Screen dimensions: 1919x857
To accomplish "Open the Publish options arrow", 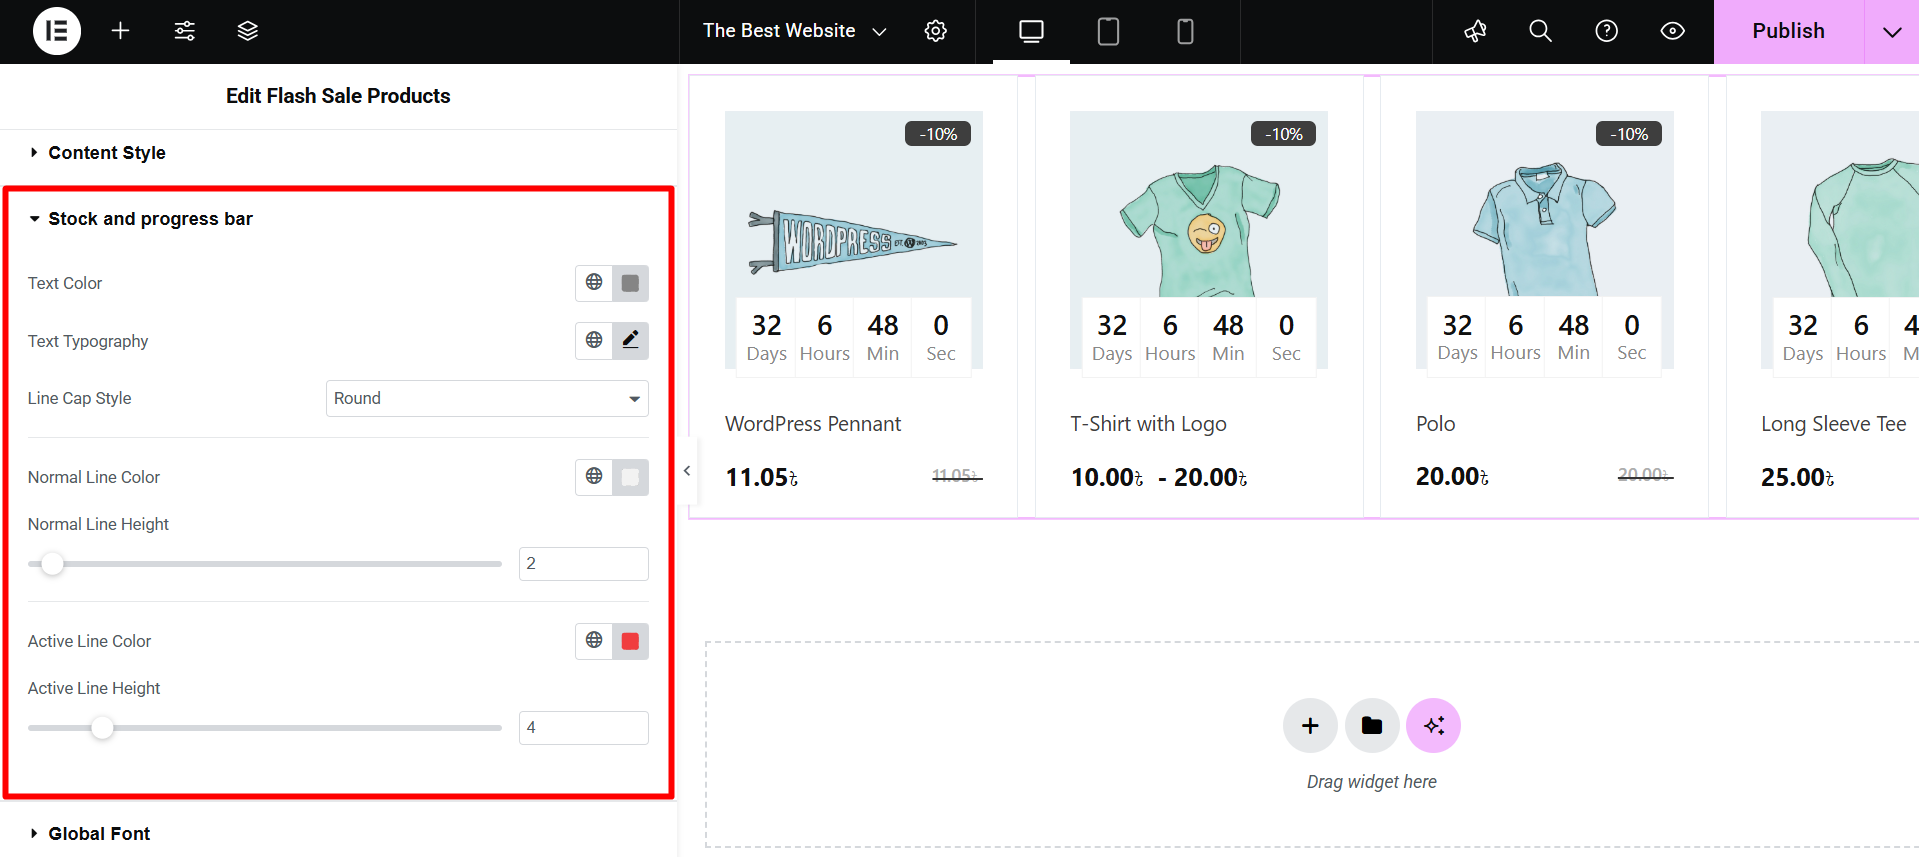I will 1891,31.
